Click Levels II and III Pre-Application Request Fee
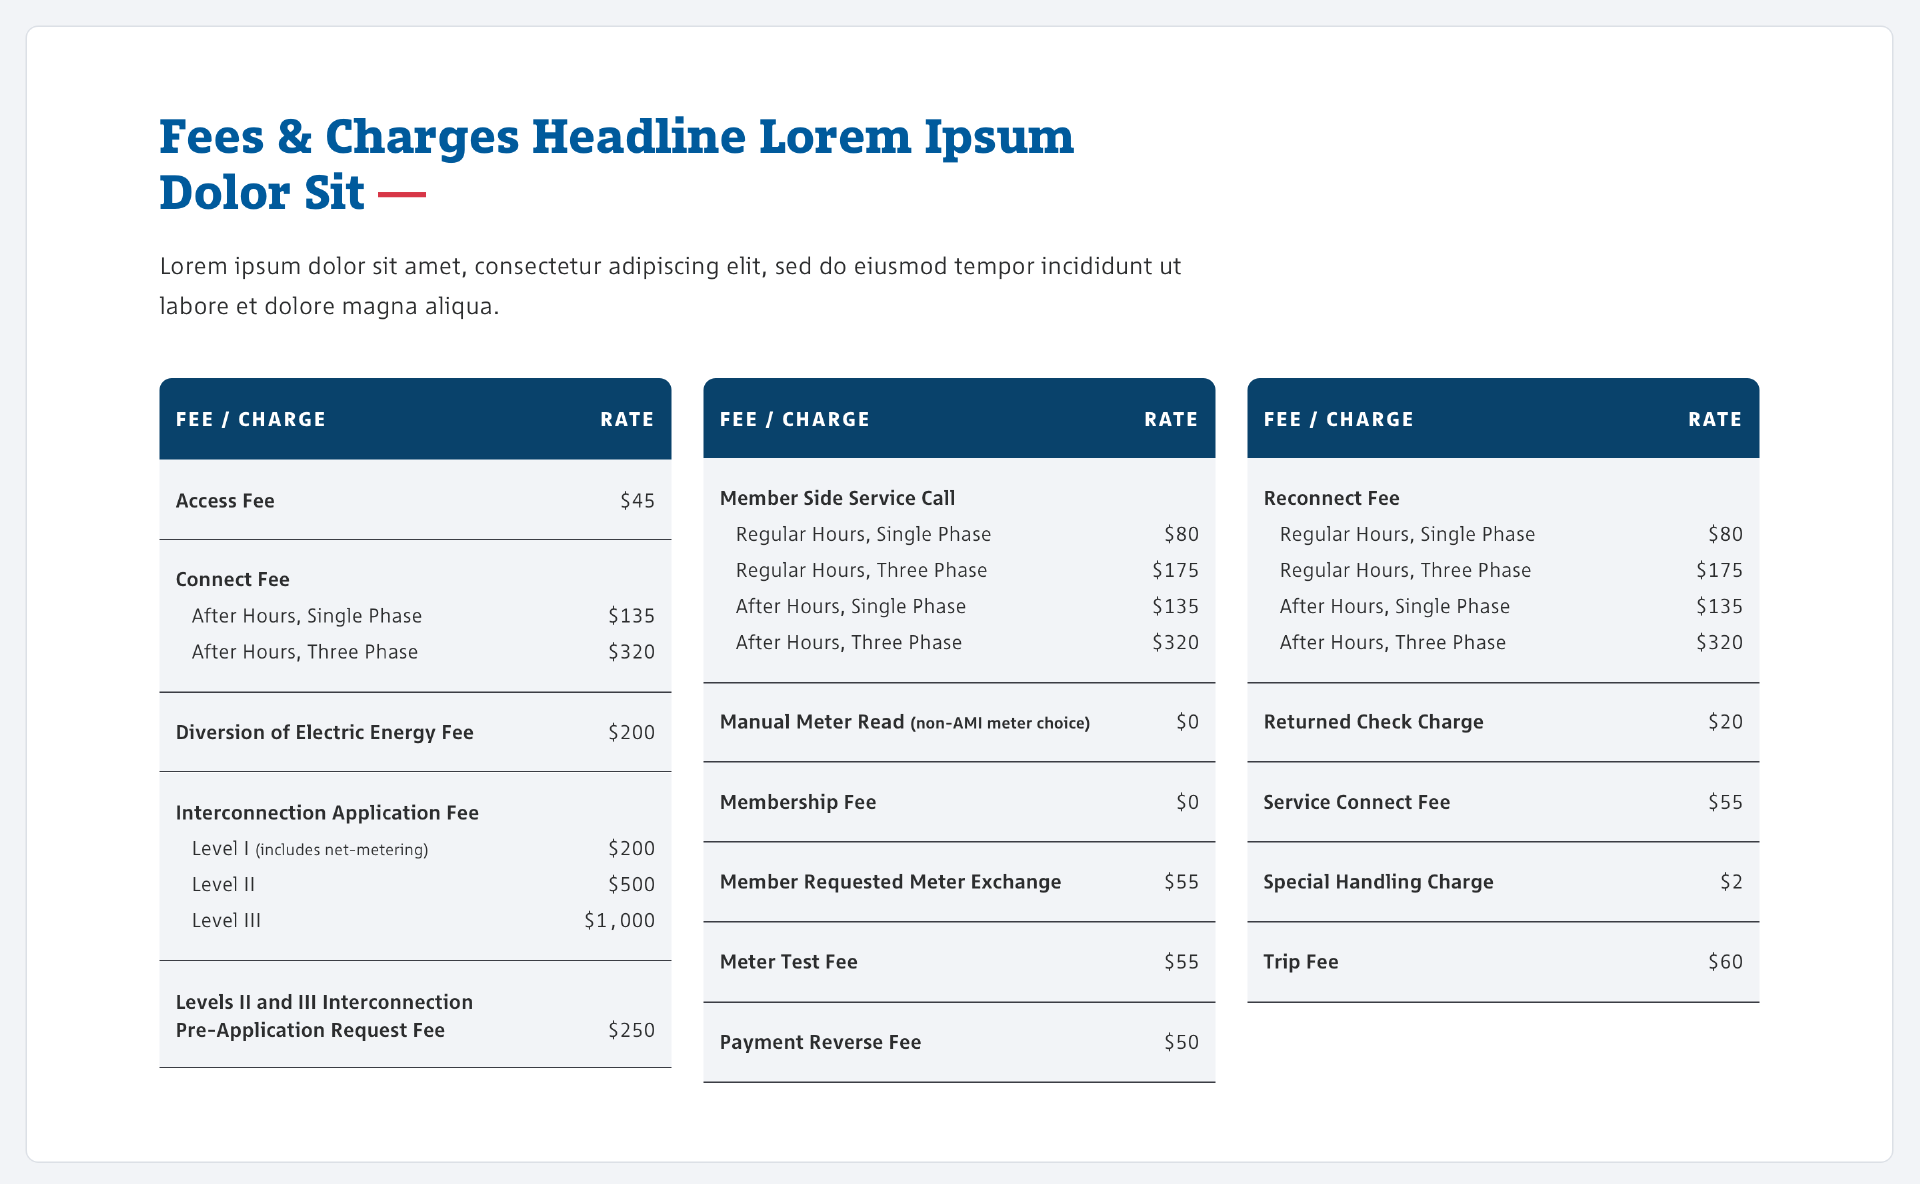Image resolution: width=1920 pixels, height=1184 pixels. 324,1016
